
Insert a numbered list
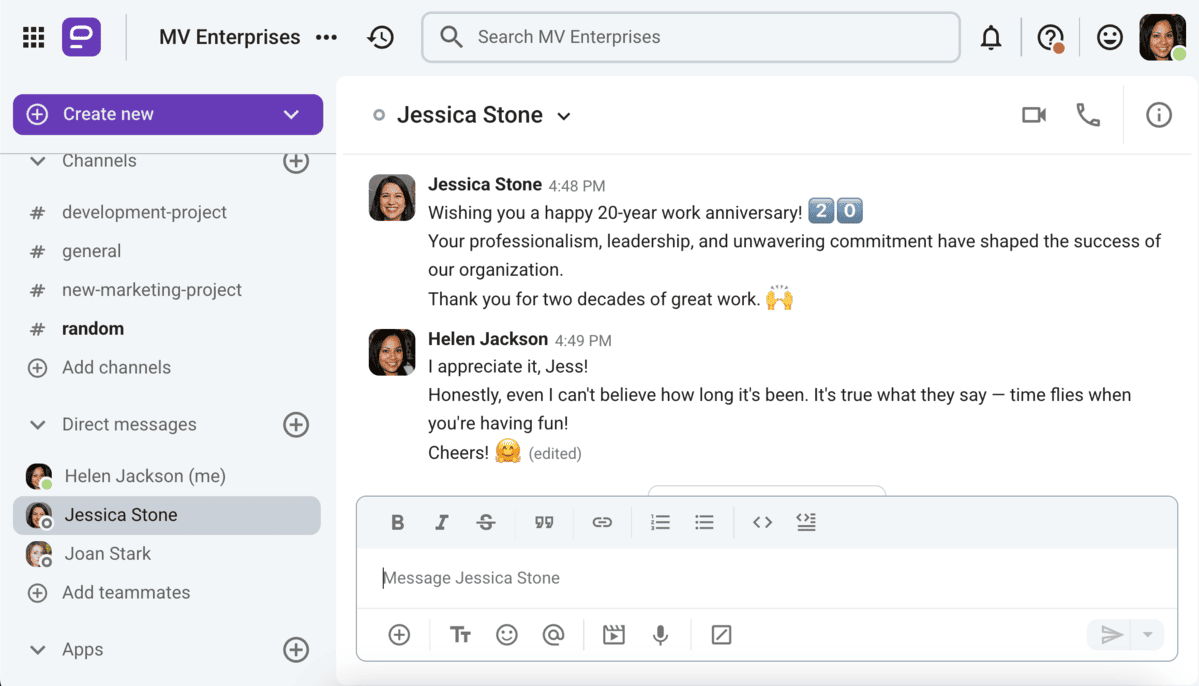660,522
